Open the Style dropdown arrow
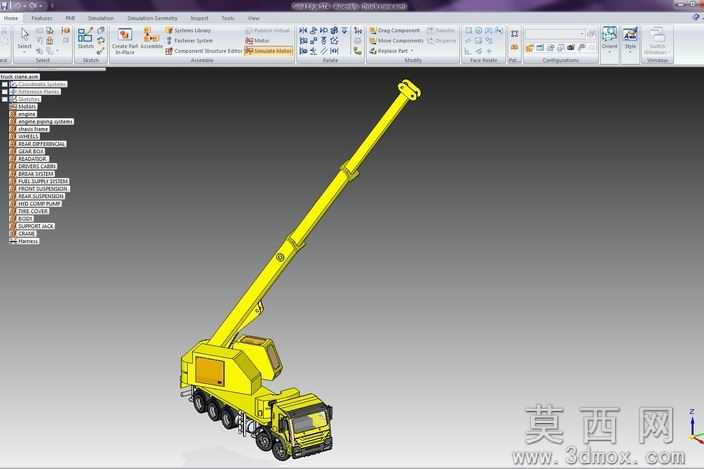 click(x=630, y=53)
